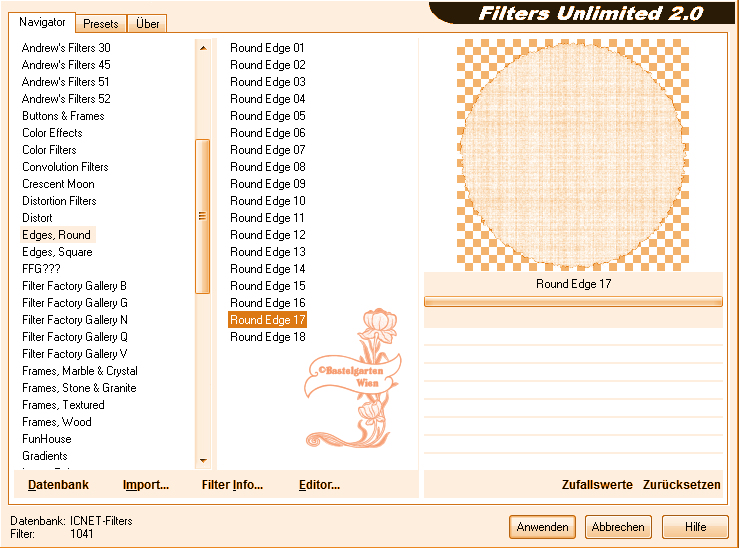
Task: Open the Editor... button
Action: point(319,485)
